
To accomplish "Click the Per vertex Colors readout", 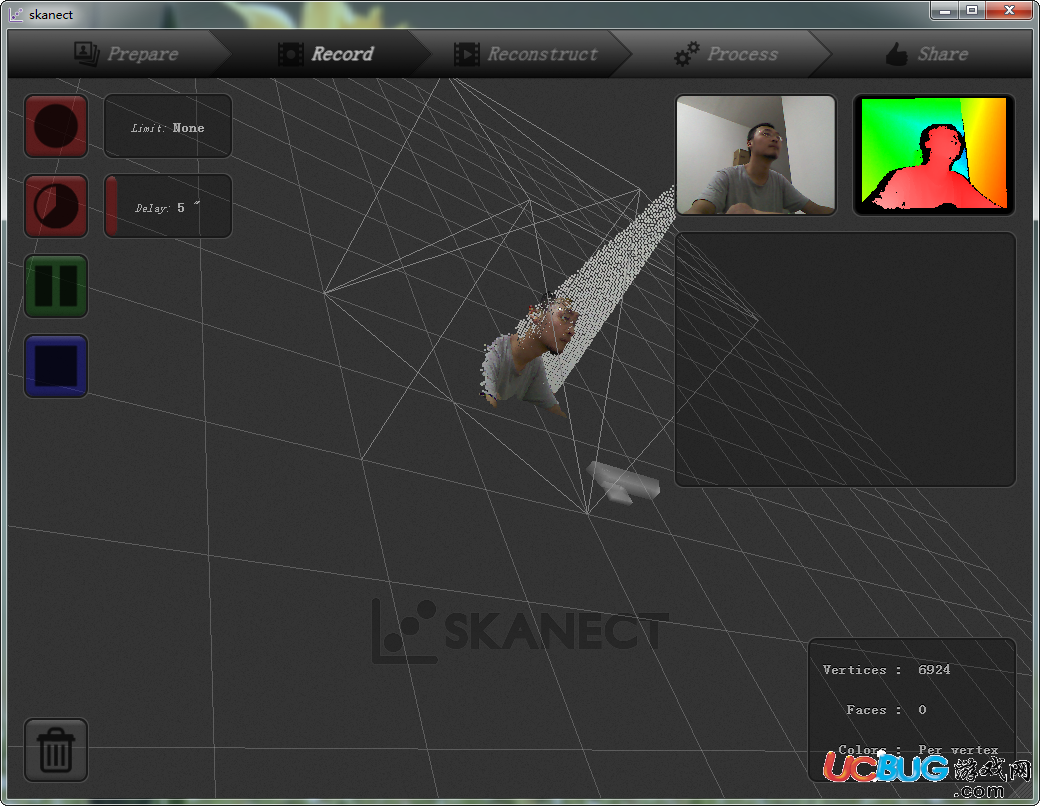I will coord(958,750).
